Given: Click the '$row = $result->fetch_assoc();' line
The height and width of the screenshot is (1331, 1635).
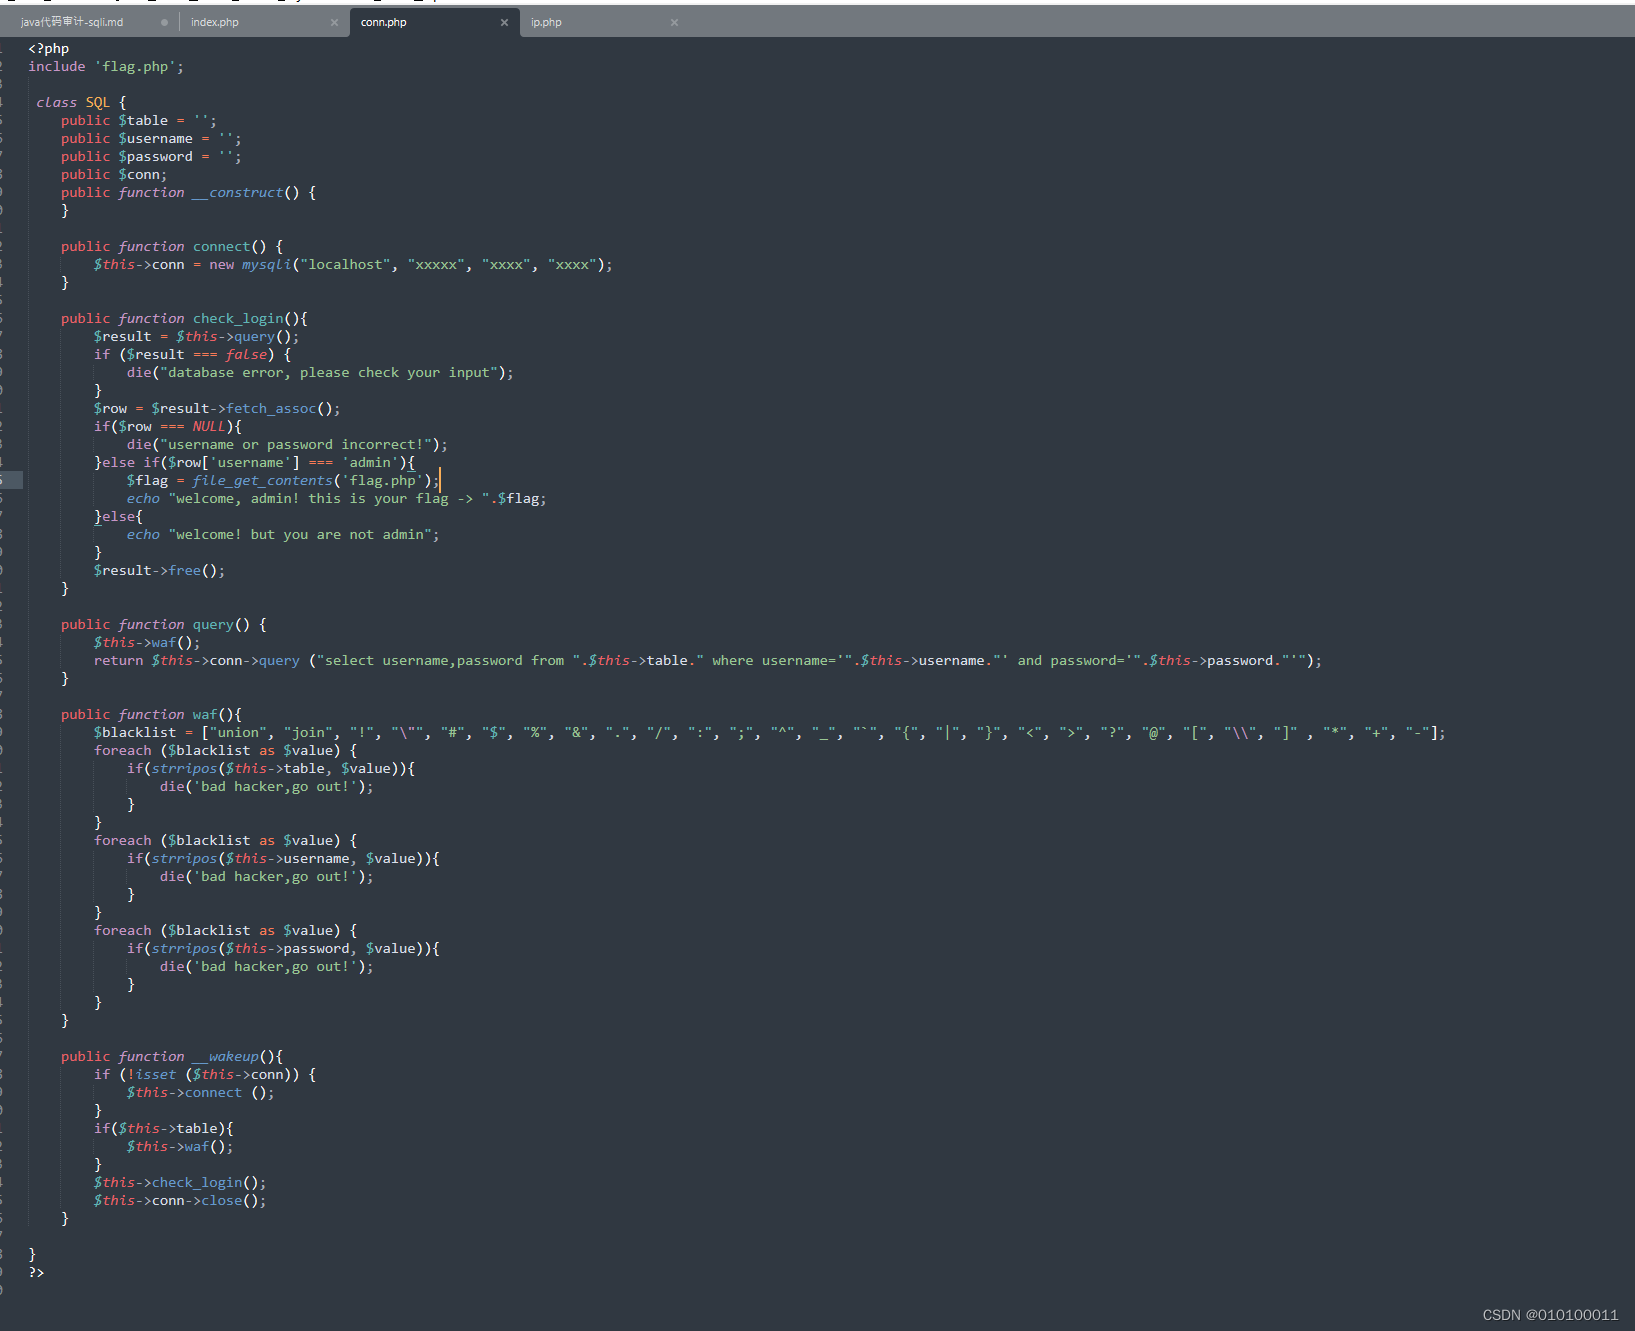Looking at the screenshot, I should point(217,408).
